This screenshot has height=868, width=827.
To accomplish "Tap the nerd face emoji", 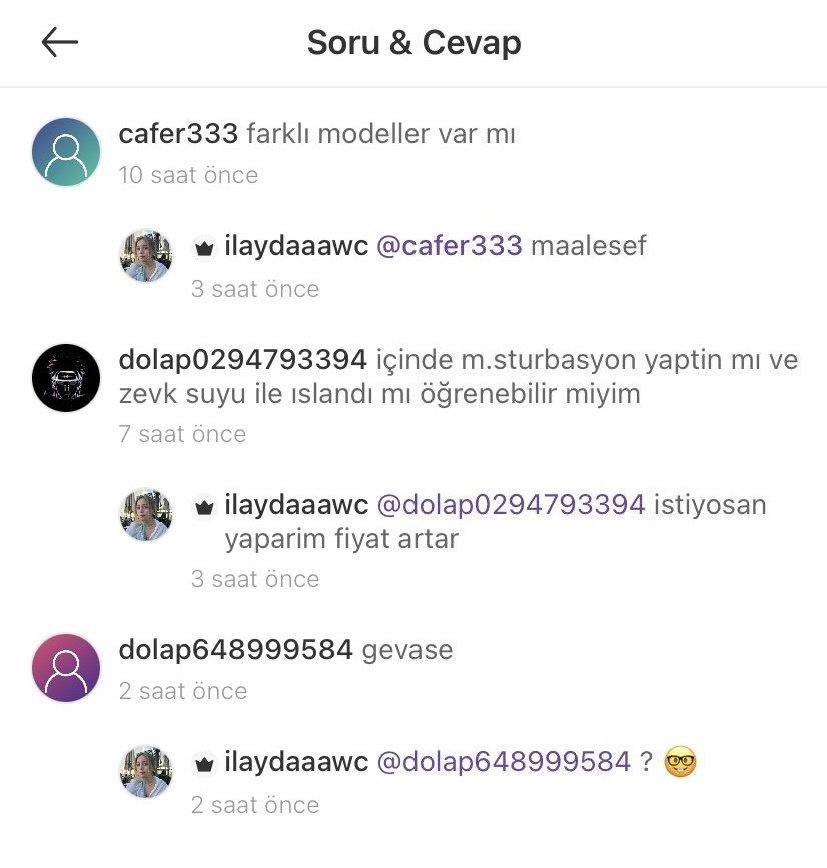I will point(680,762).
